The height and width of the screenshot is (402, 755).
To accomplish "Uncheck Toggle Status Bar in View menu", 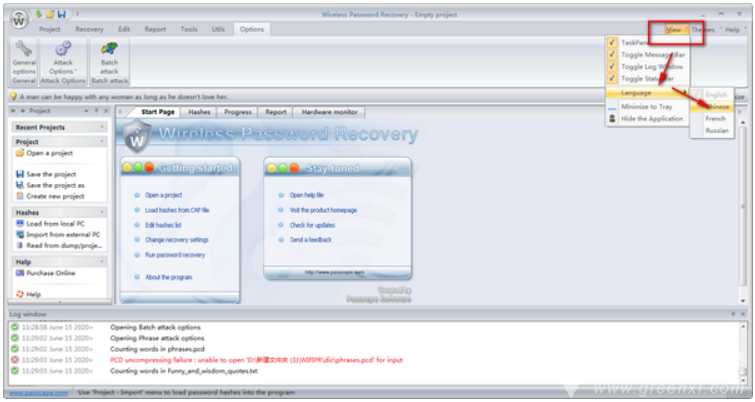I will coord(612,78).
